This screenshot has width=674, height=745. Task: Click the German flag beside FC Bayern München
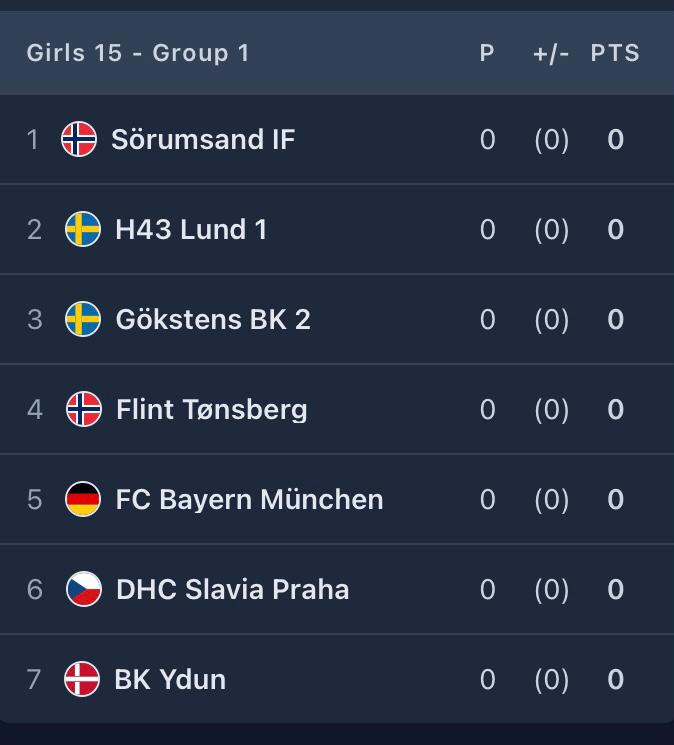point(83,499)
